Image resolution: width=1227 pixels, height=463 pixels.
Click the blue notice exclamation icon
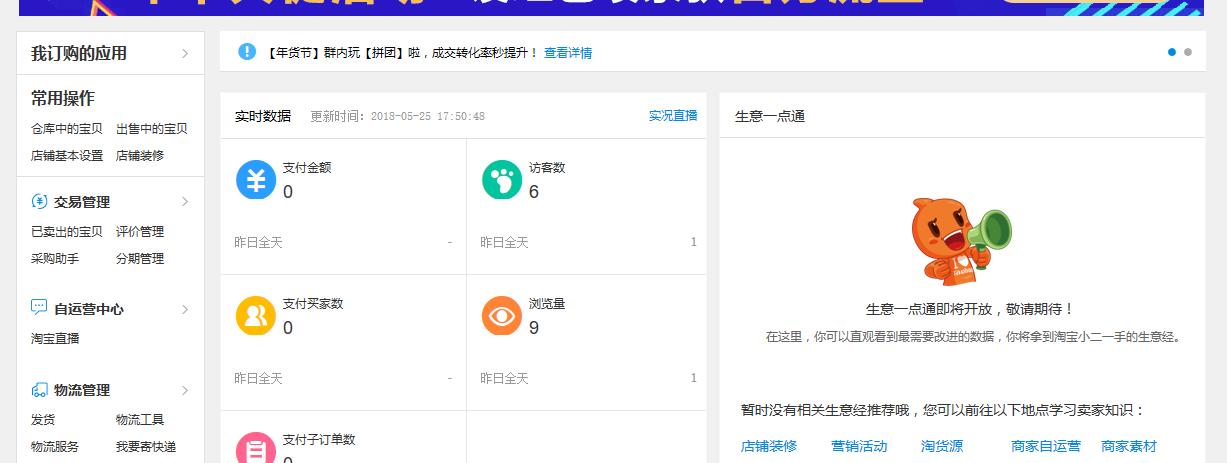coord(248,51)
